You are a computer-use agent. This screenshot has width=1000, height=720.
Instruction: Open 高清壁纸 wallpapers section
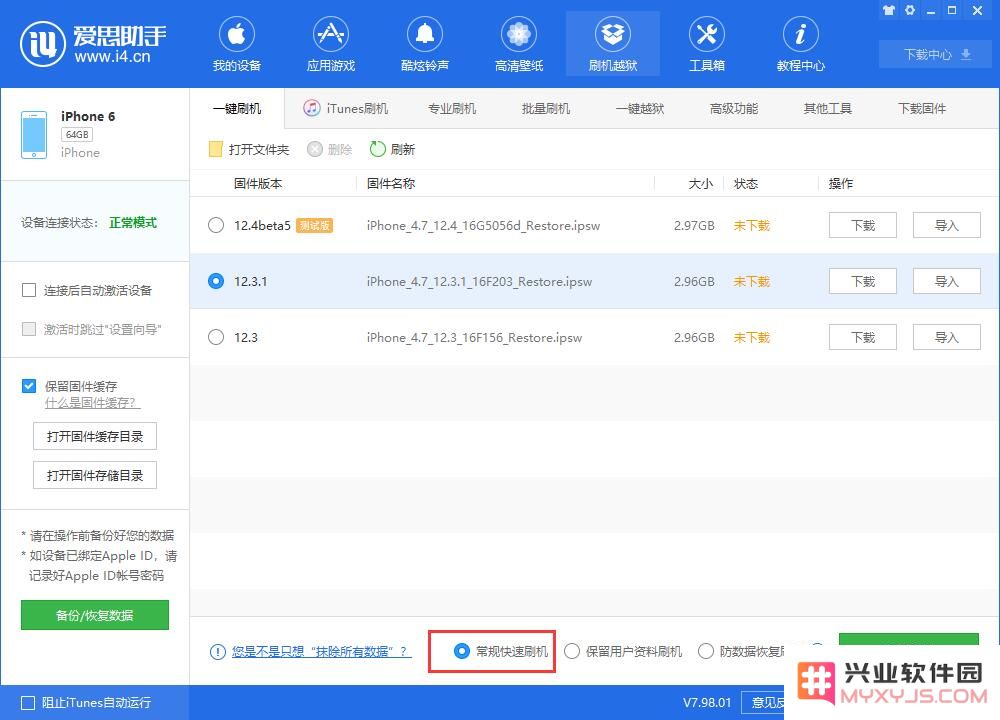[518, 44]
